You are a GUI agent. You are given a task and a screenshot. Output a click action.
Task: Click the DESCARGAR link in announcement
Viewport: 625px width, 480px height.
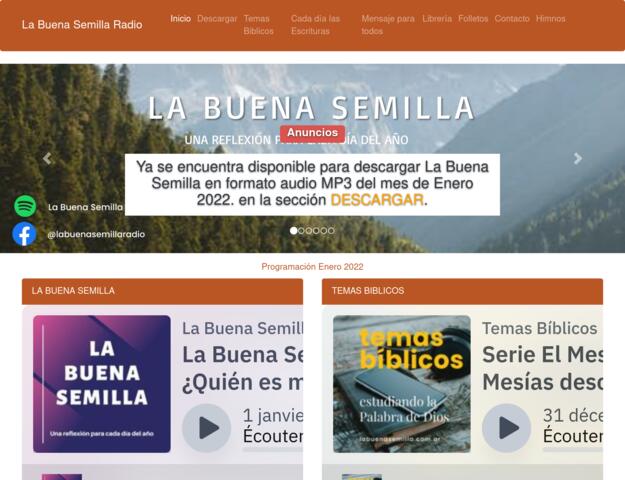pyautogui.click(x=377, y=200)
